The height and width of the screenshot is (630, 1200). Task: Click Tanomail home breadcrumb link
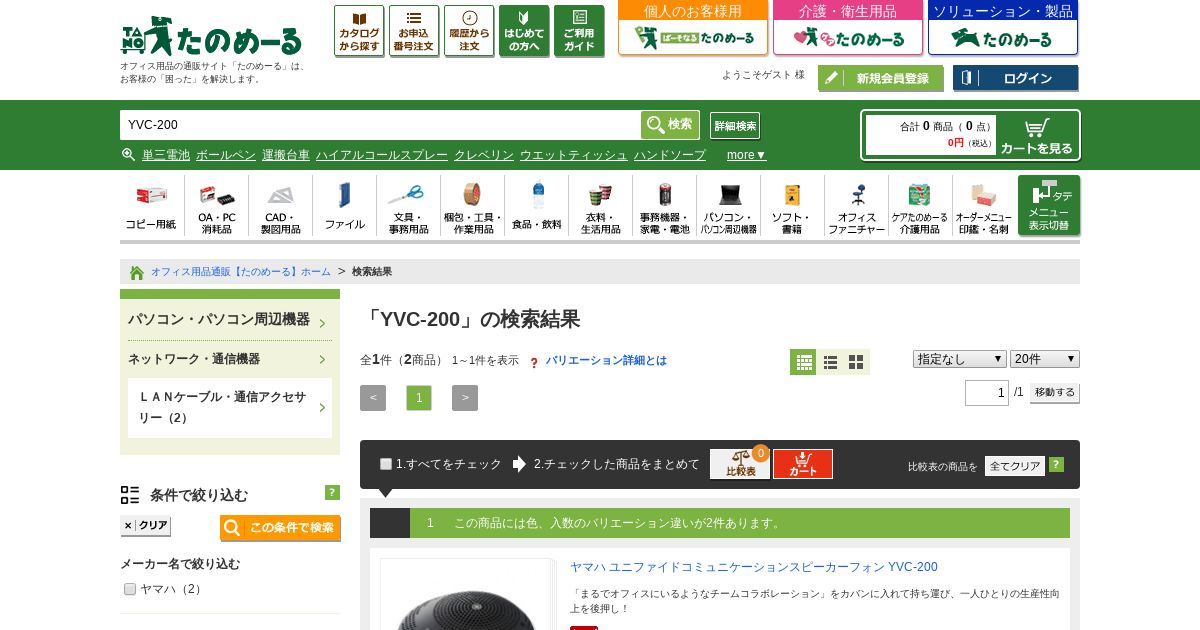(x=241, y=272)
